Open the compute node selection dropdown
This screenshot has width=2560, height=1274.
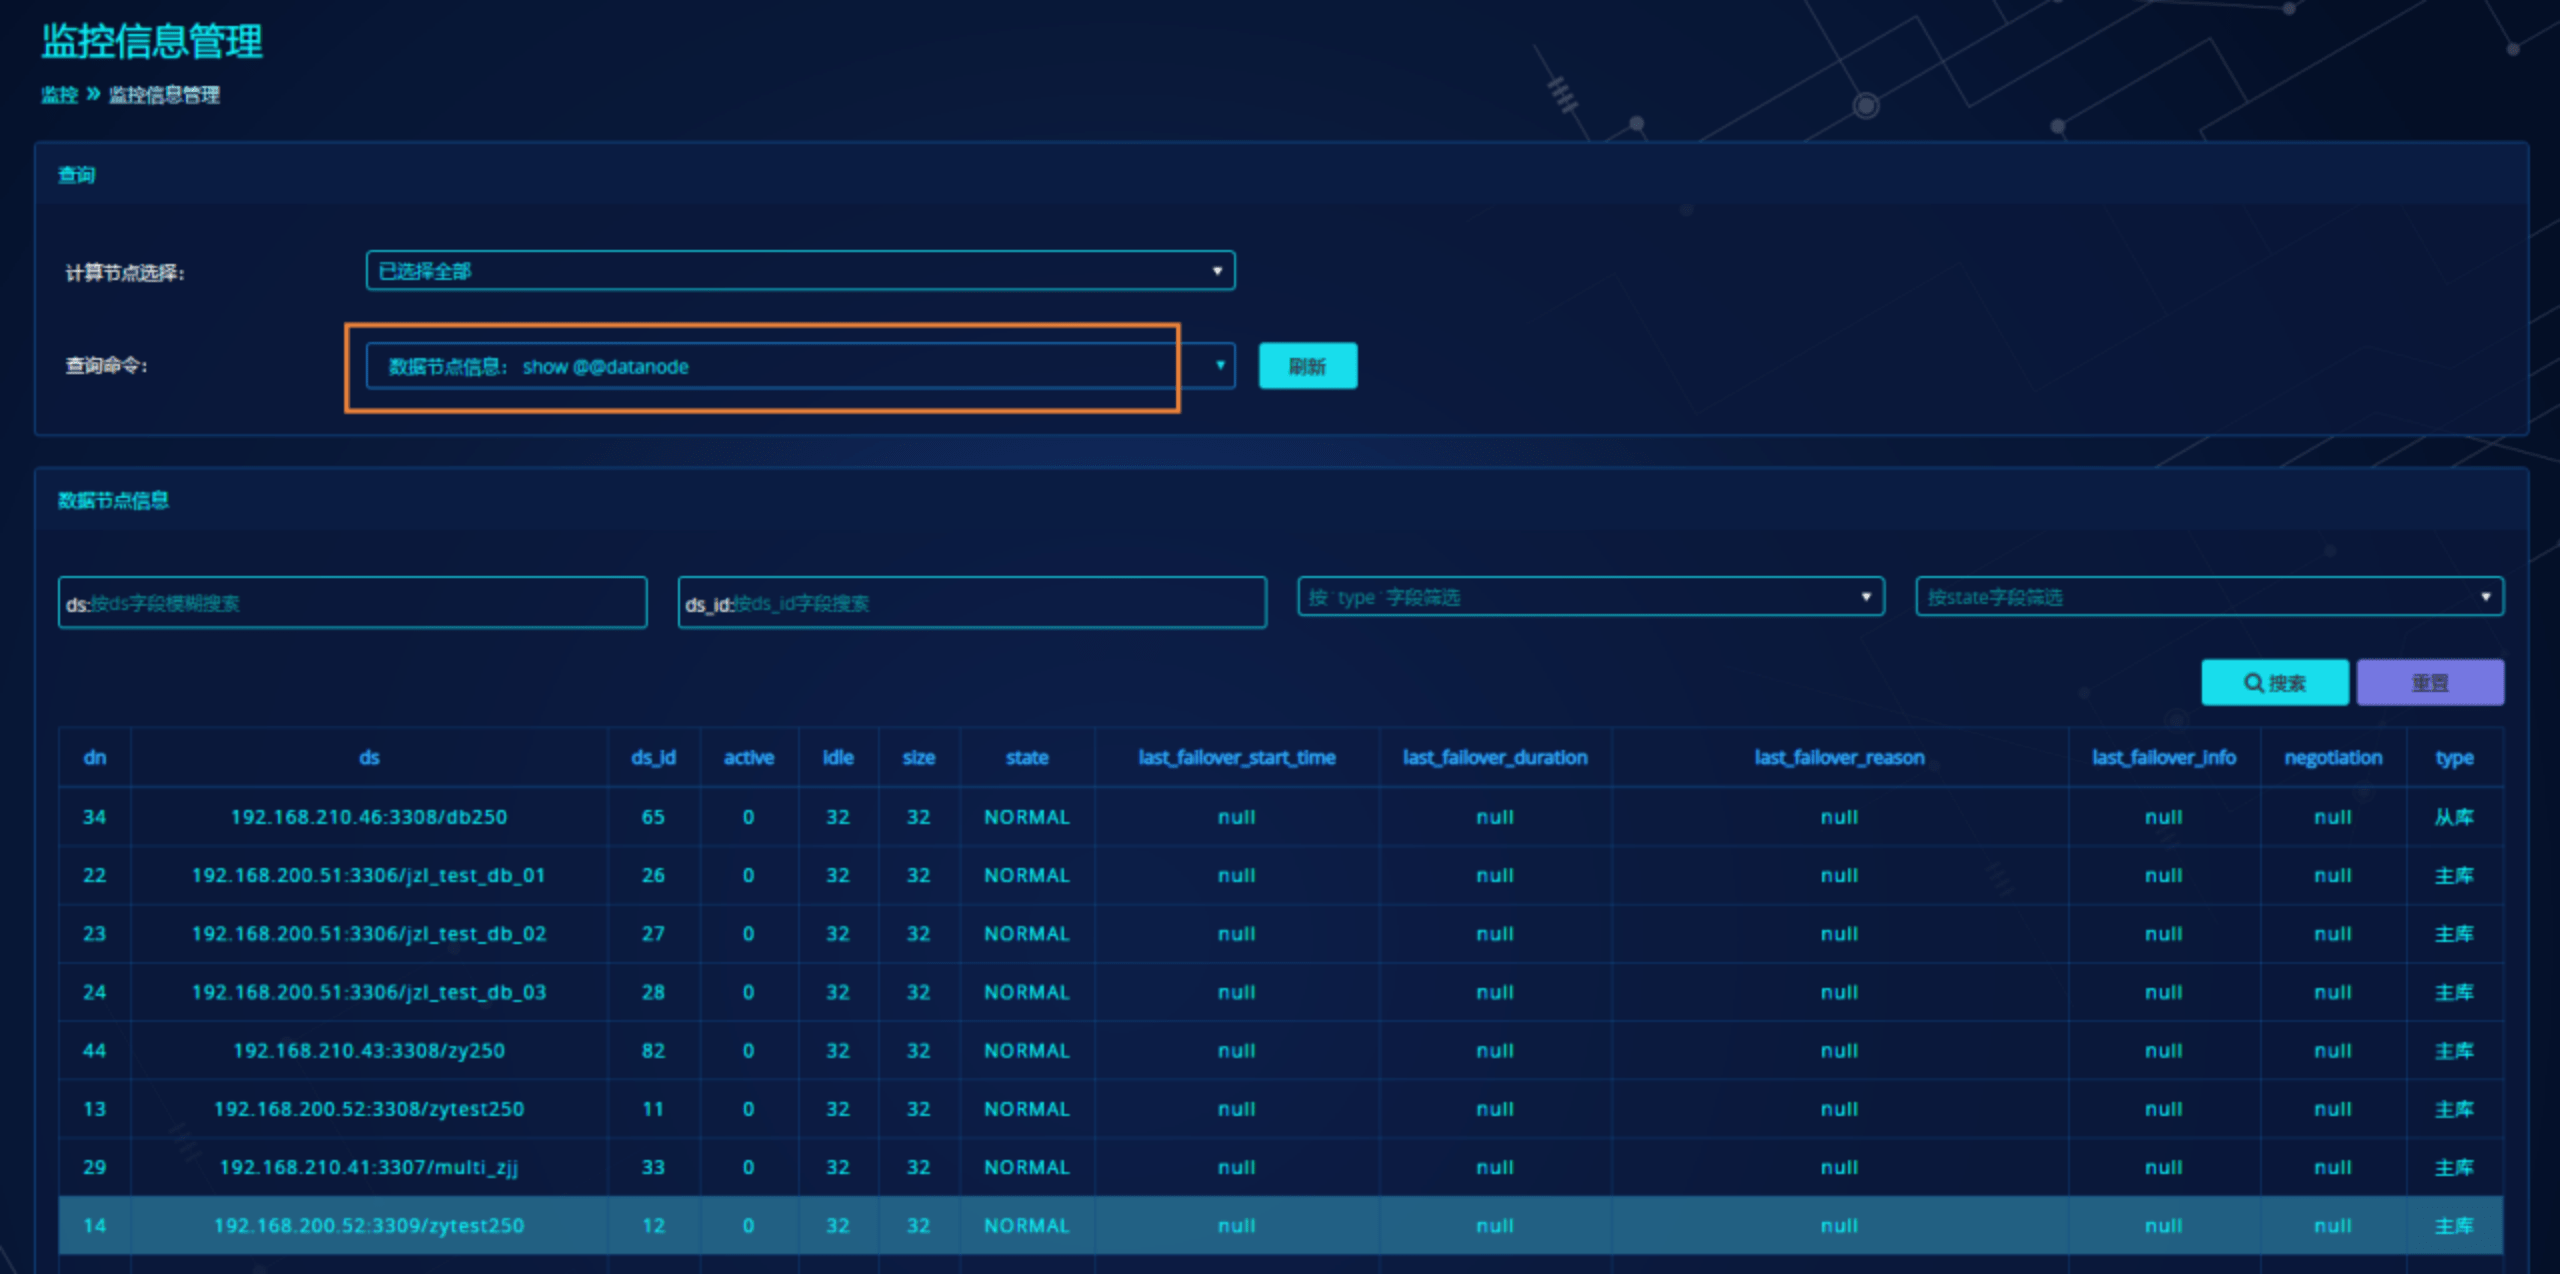[800, 271]
